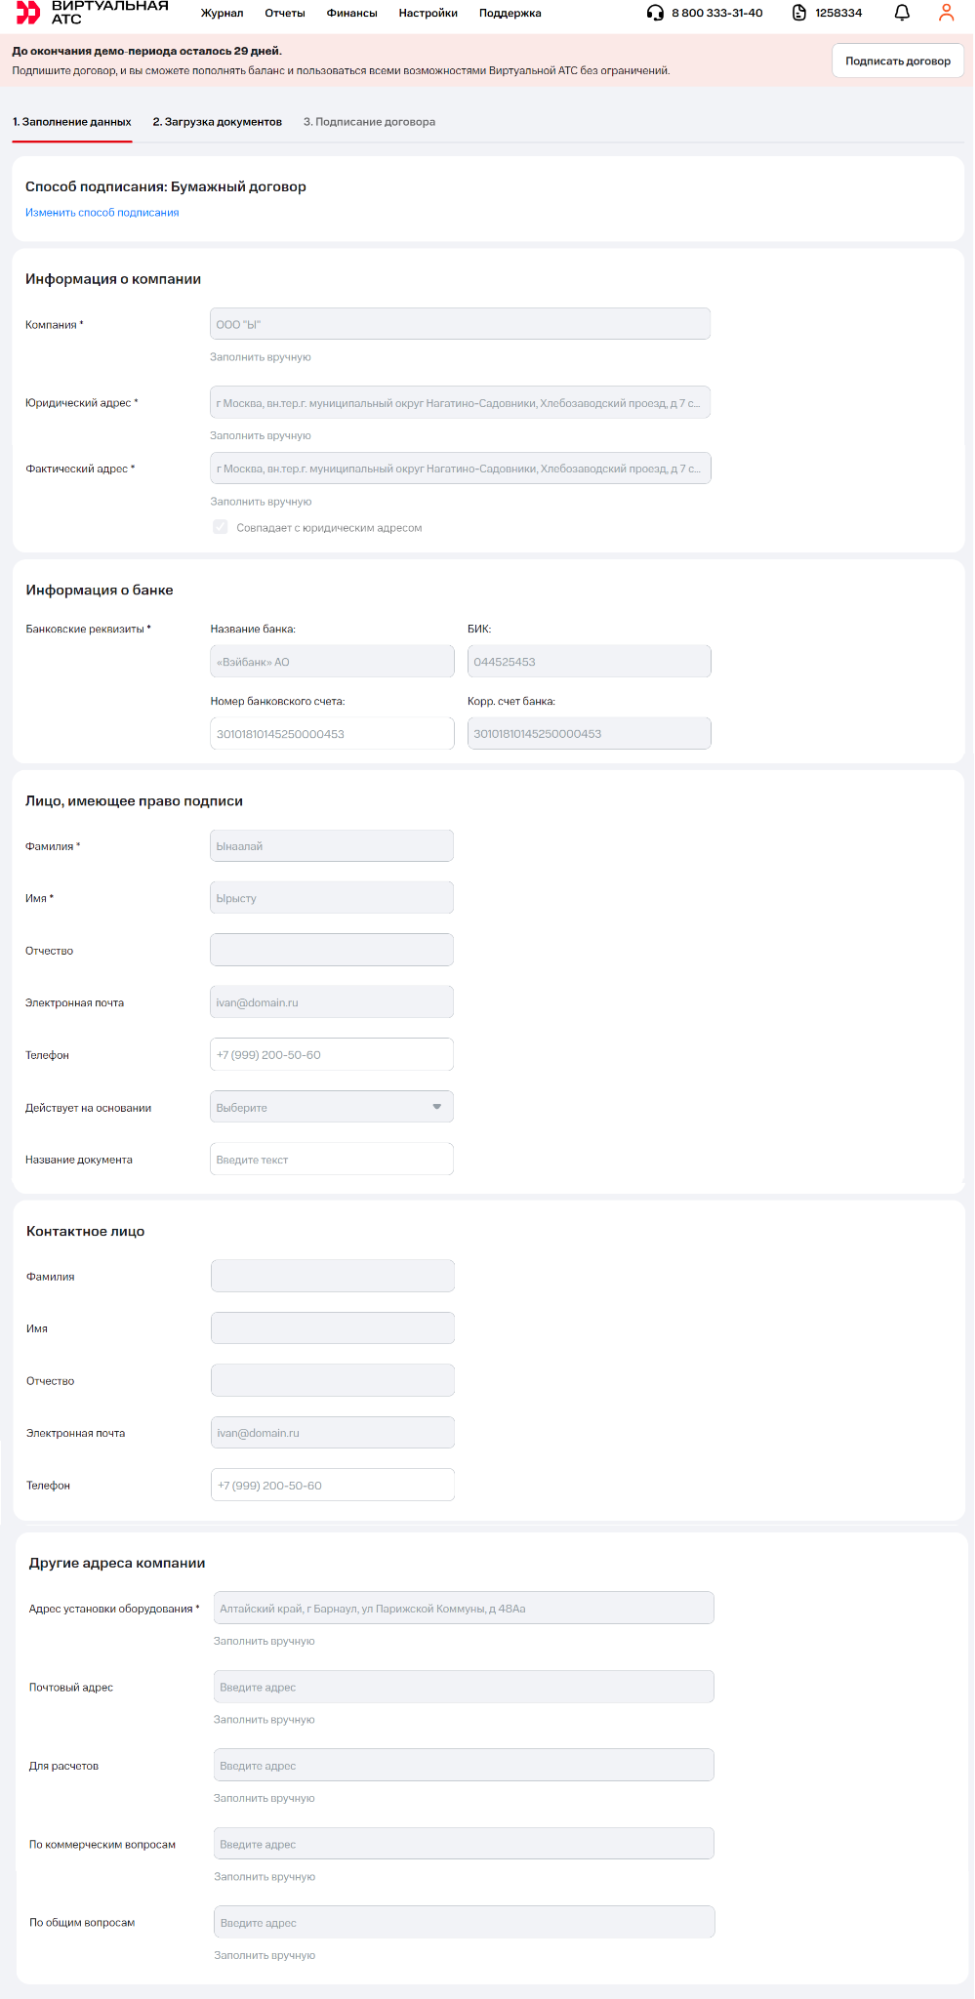This screenshot has height=1999, width=975.
Task: Click the 'Название документа' text field
Action: [331, 1159]
